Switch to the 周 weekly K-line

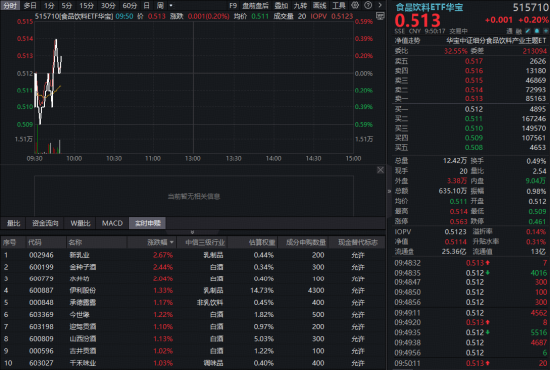[x=160, y=5]
